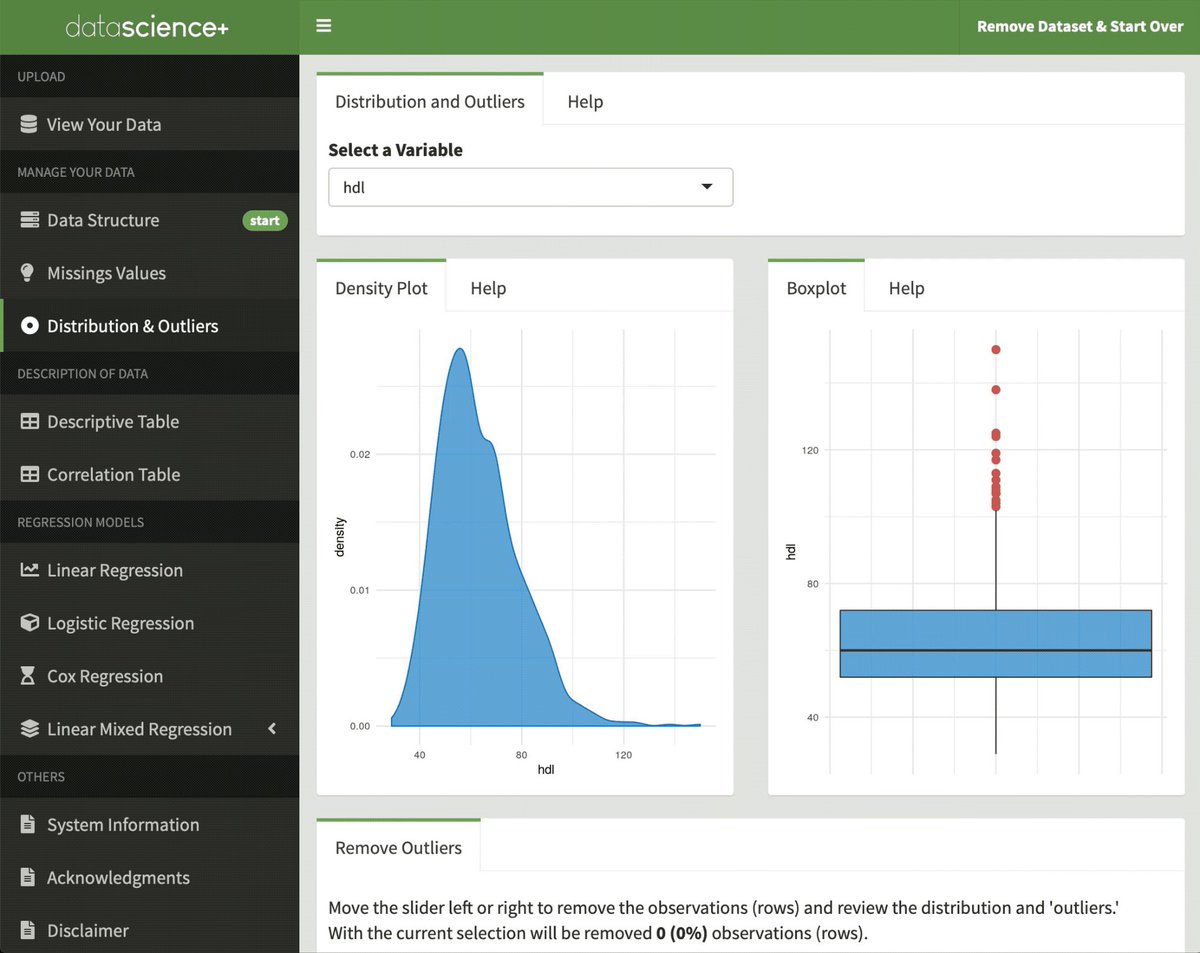Click the line chart icon beside Linear Regression
This screenshot has width=1200, height=953.
click(29, 570)
